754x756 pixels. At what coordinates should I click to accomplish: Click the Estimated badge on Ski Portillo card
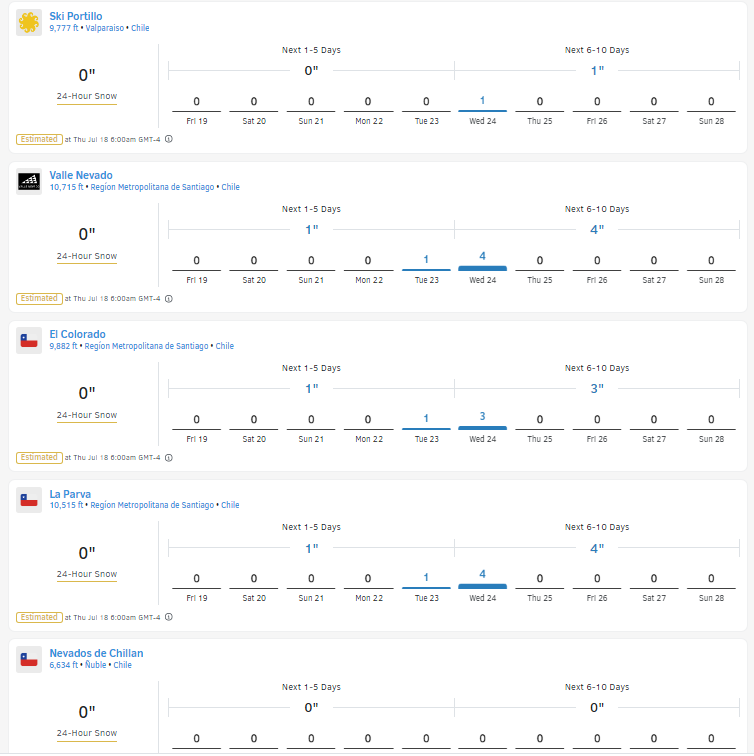39,139
